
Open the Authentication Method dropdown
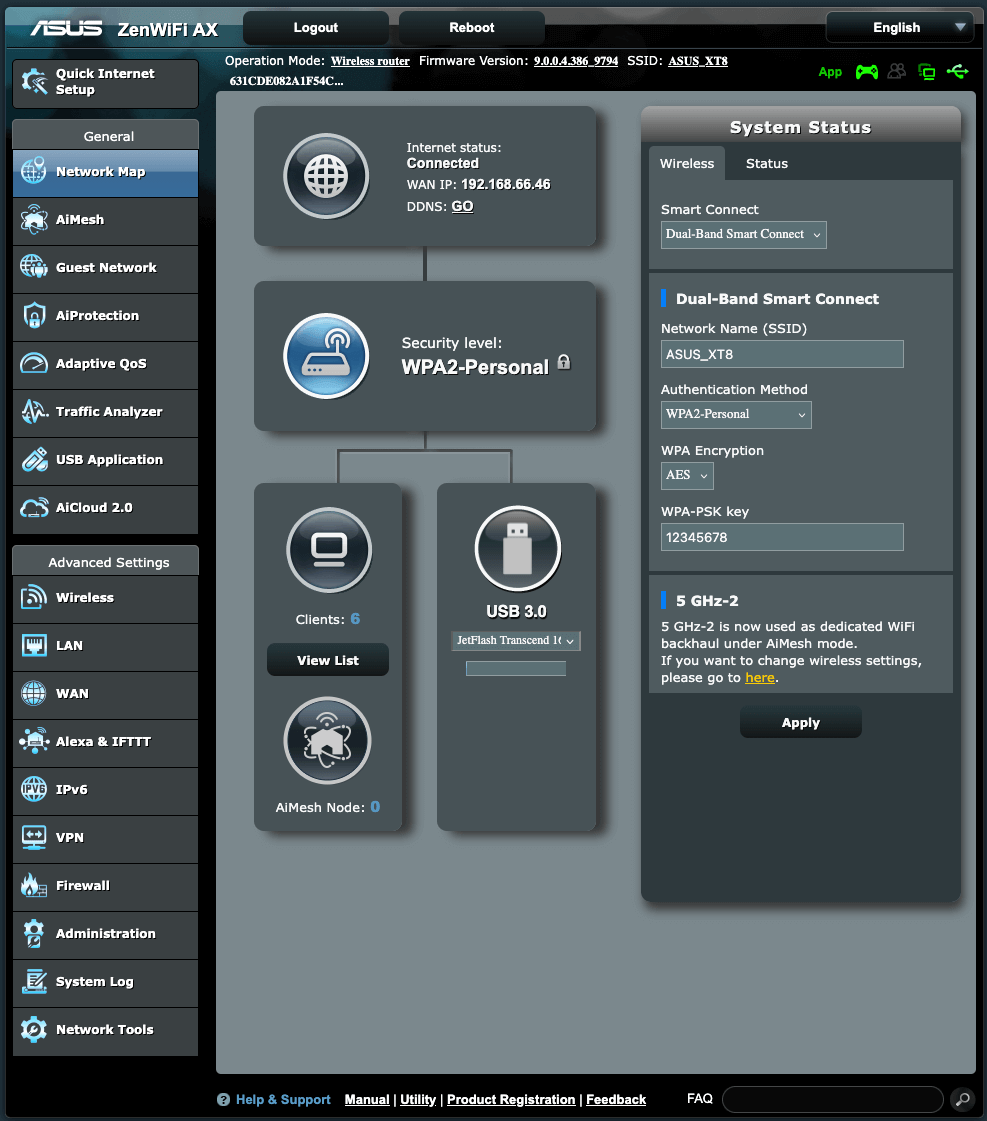[x=736, y=415]
